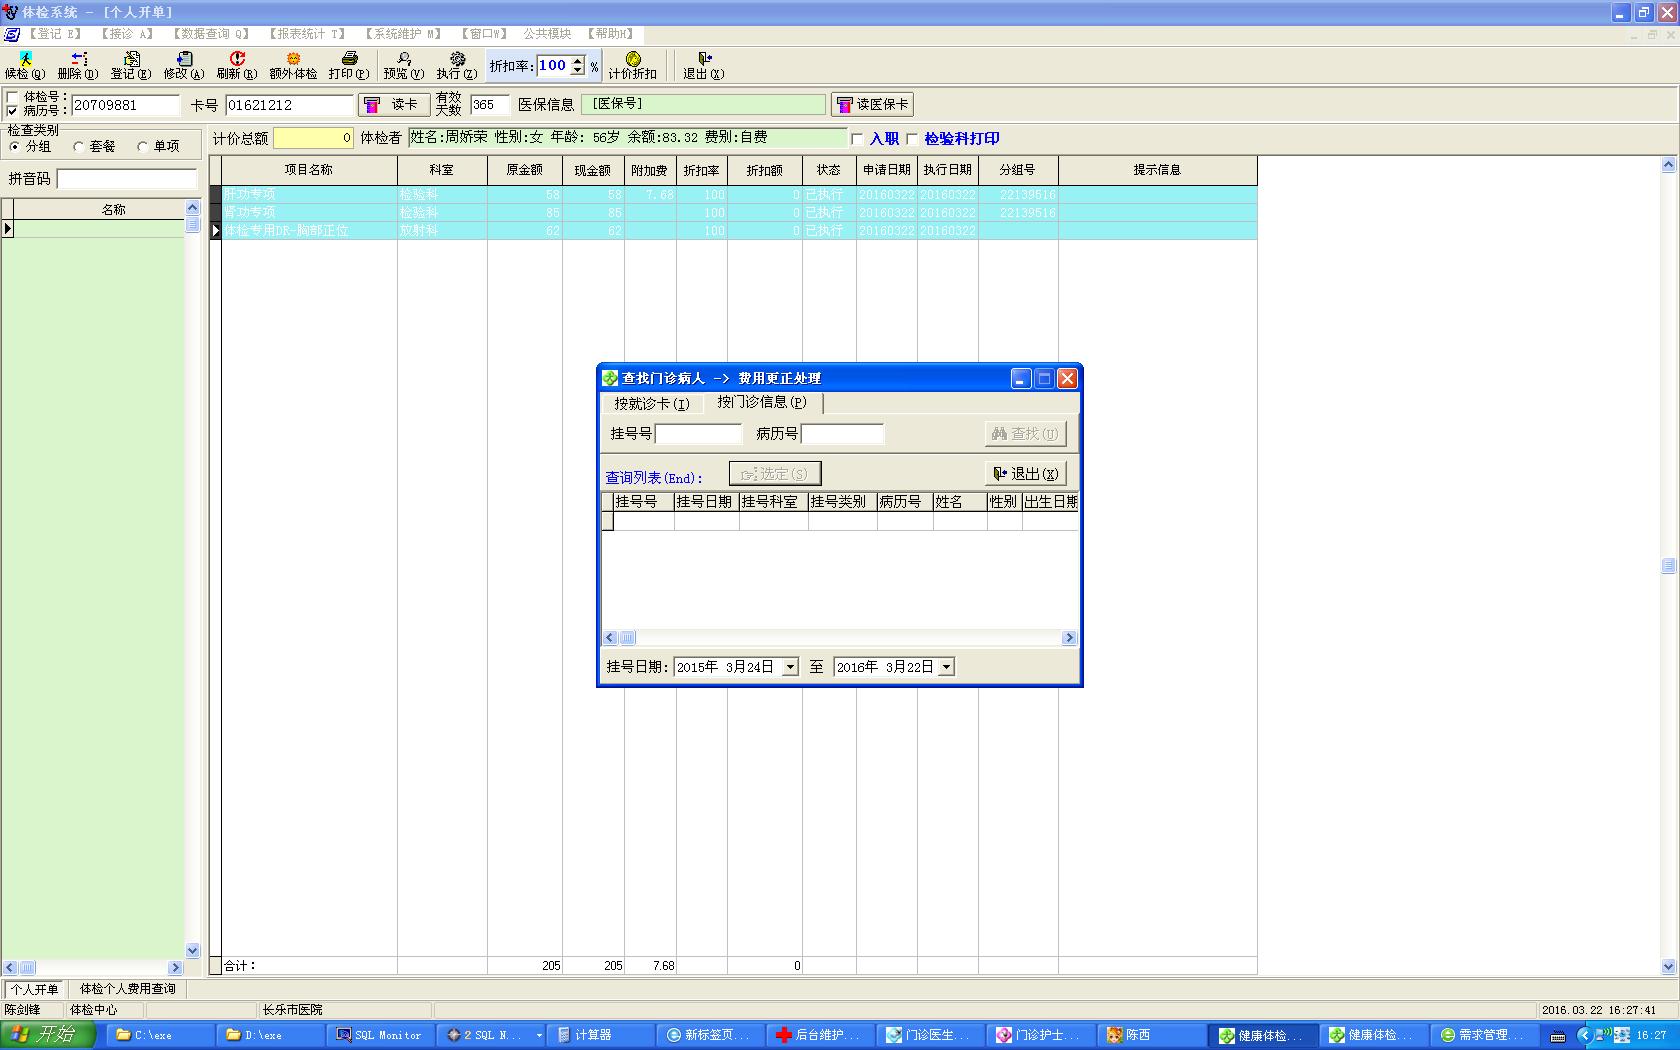1680x1050 pixels.
Task: Toggle the 体检号 checkbox
Action: pyautogui.click(x=12, y=97)
